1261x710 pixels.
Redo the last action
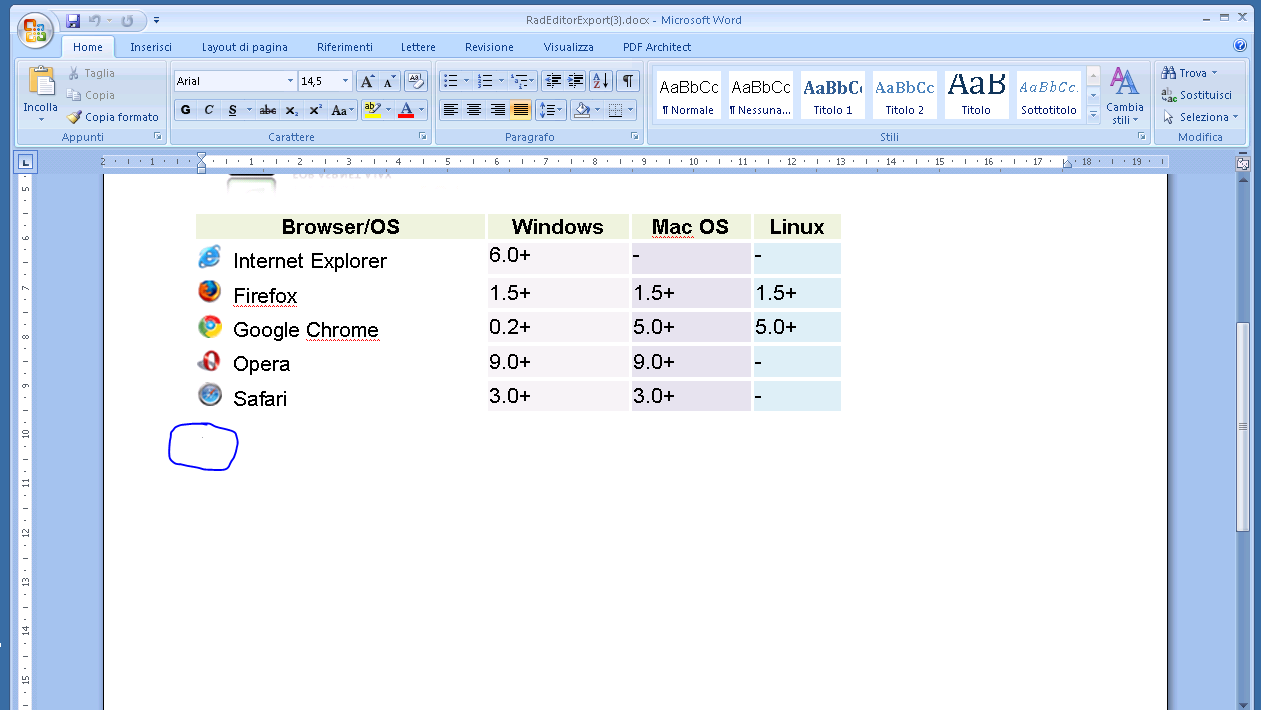pyautogui.click(x=127, y=20)
